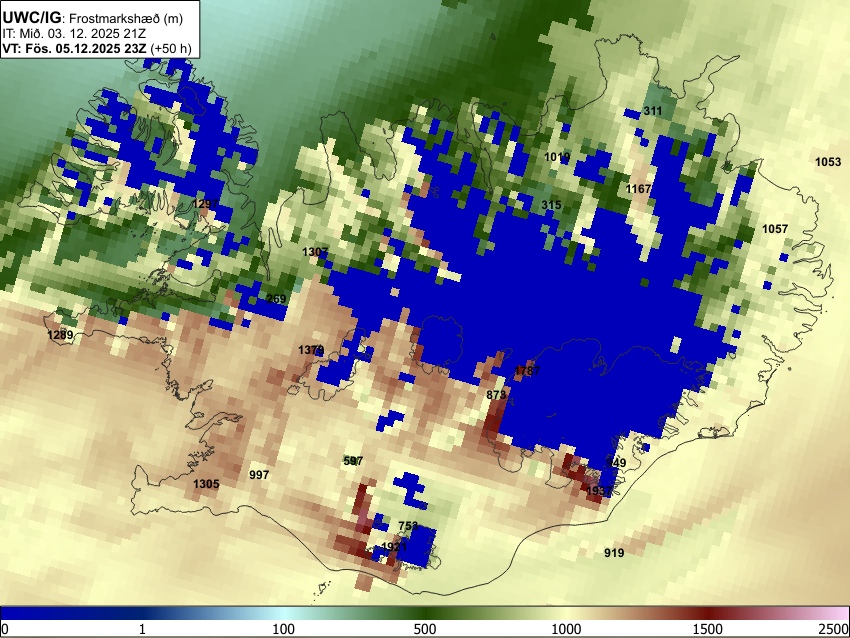Click the legend label 1000
The image size is (850, 638).
566,629
